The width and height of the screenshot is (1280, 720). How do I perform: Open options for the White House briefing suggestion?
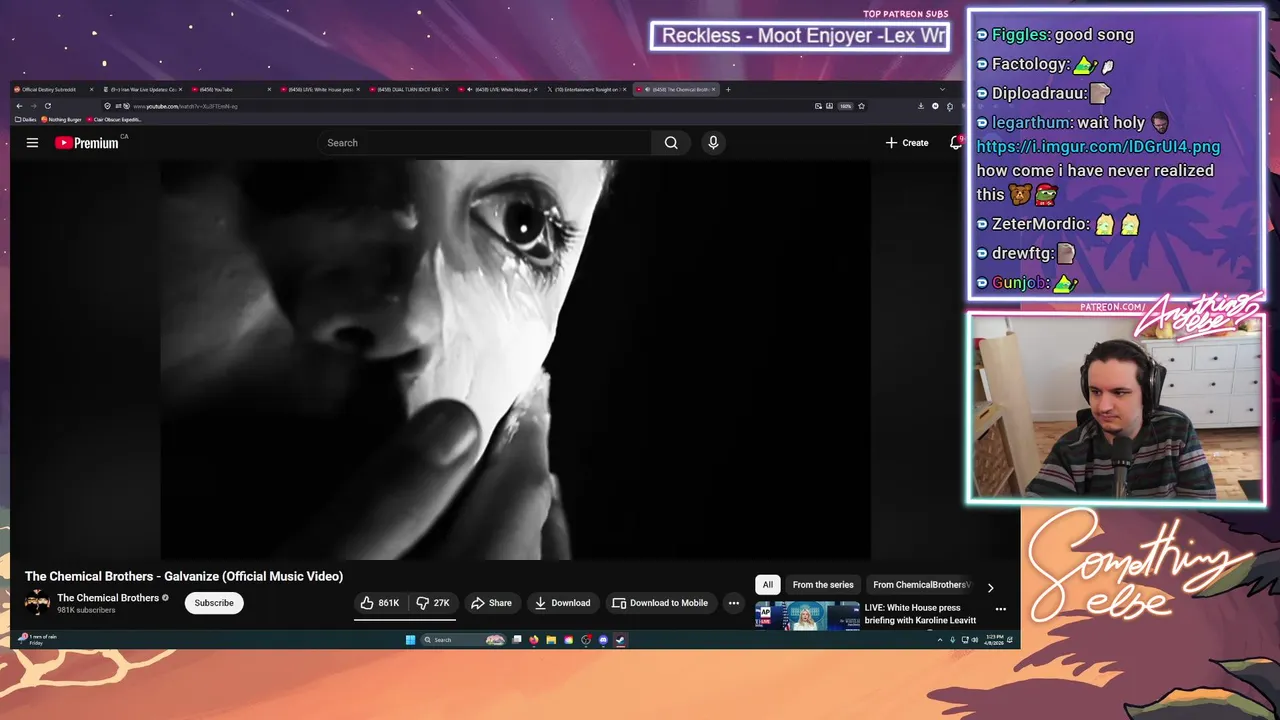[x=1000, y=609]
